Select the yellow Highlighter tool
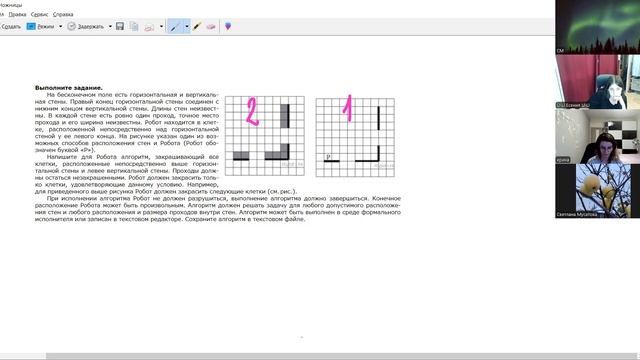The image size is (640, 360). (197, 27)
